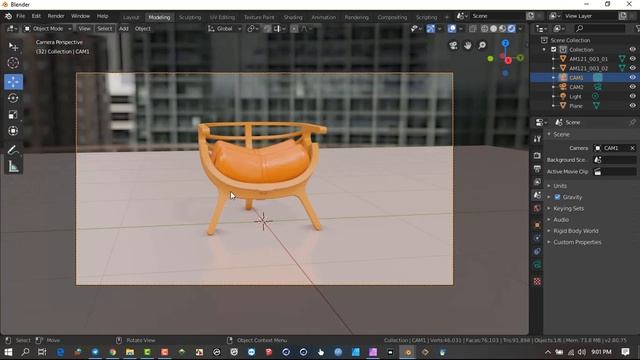
Task: Open the Physics properties tab
Action: (537, 238)
